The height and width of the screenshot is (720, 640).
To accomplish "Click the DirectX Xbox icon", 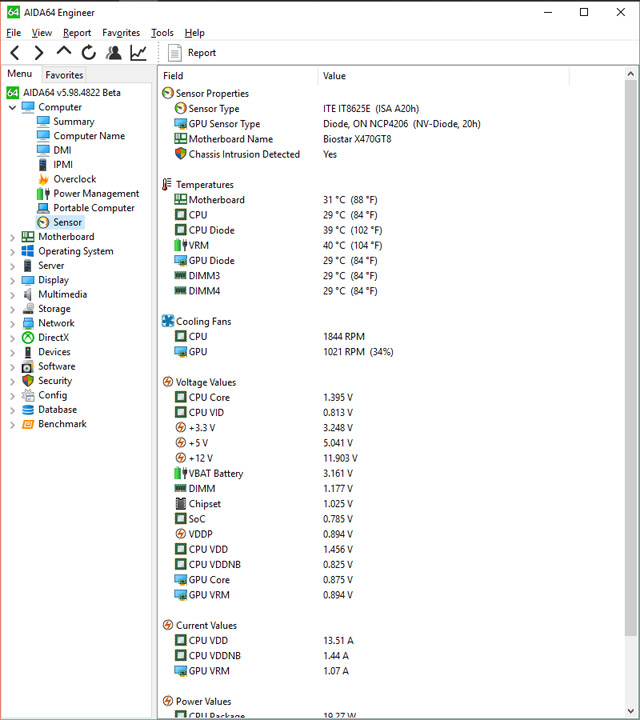I will click(28, 338).
